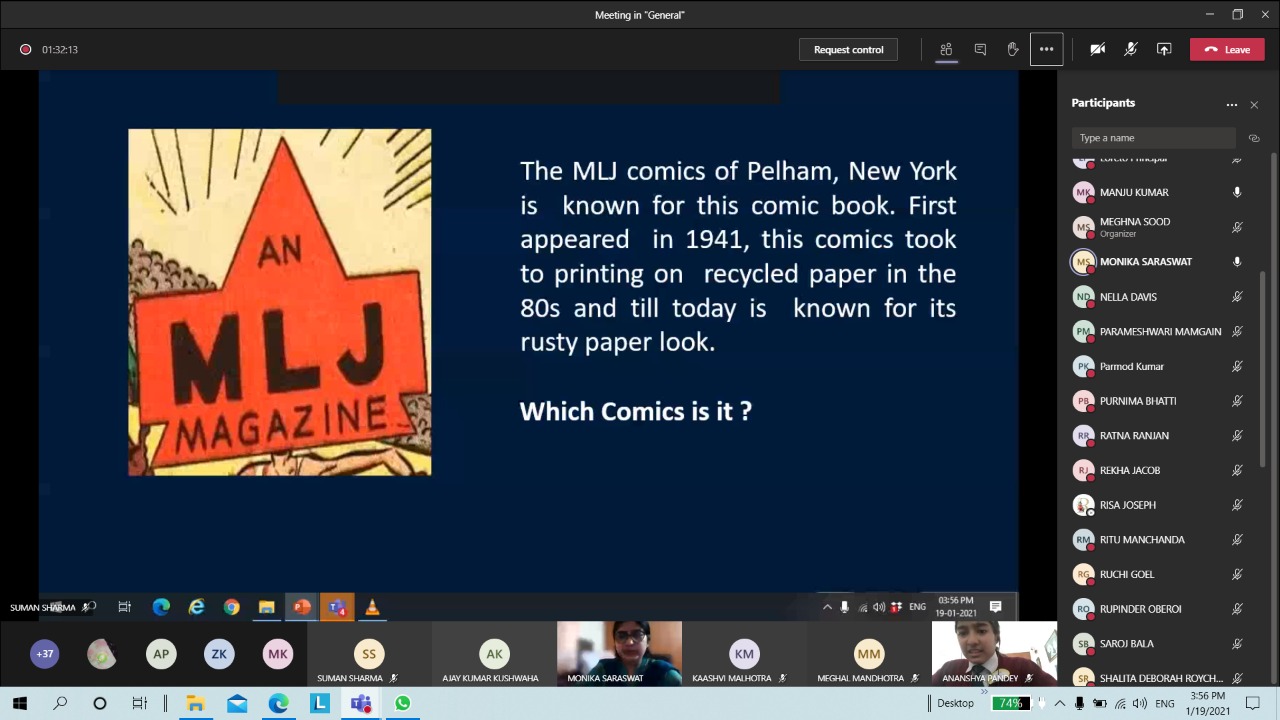Toggle the microphone mute button
Screen dimensions: 1280x720
click(x=1130, y=49)
